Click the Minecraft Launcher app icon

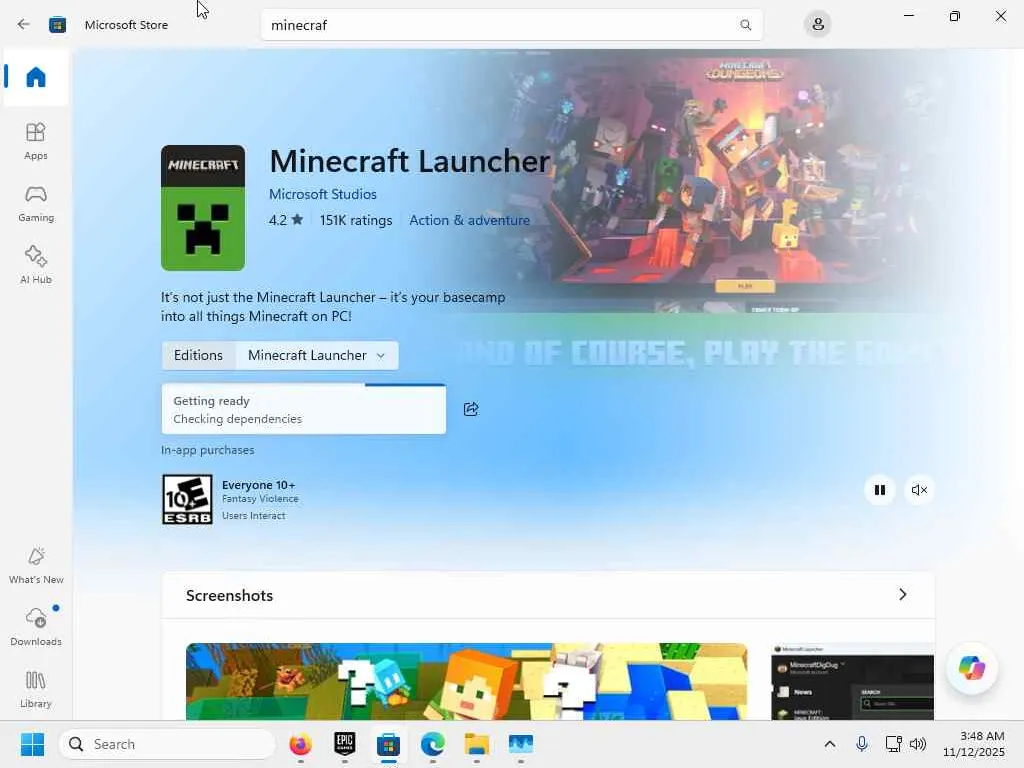click(203, 208)
